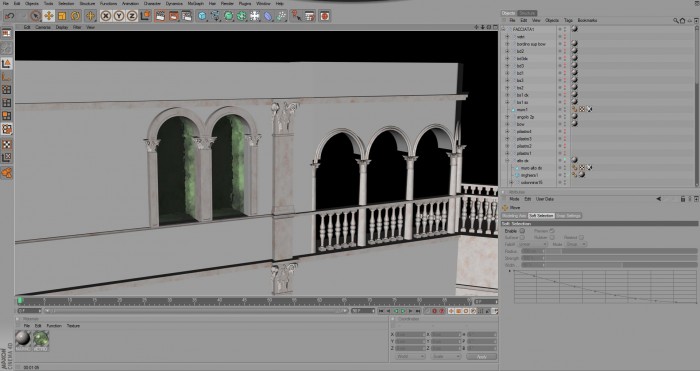Adjust the Radius slider

click(609, 251)
